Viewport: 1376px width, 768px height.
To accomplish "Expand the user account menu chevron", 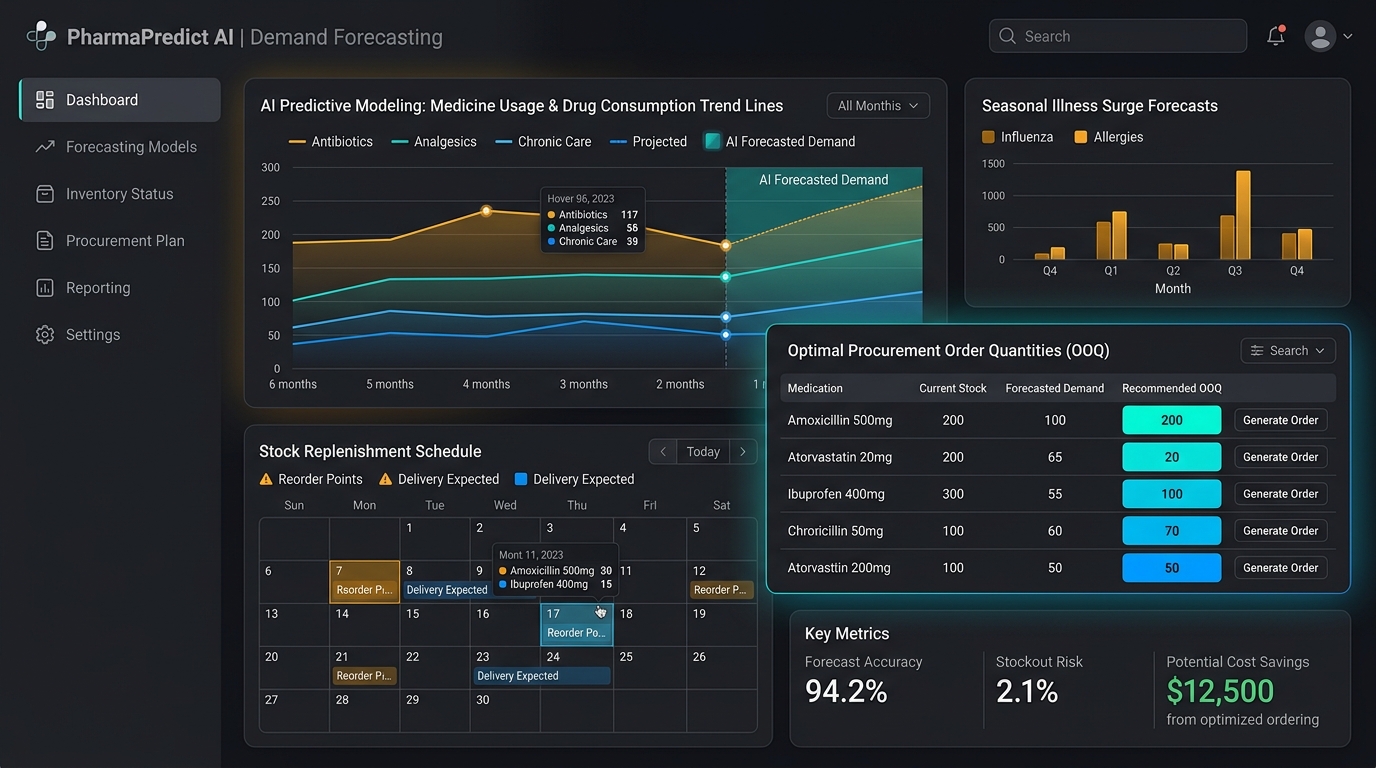I will [x=1348, y=36].
